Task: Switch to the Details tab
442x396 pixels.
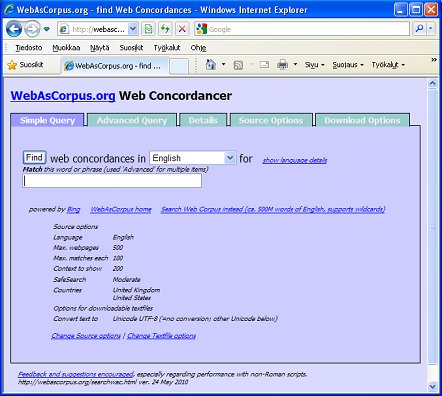Action: tap(203, 120)
